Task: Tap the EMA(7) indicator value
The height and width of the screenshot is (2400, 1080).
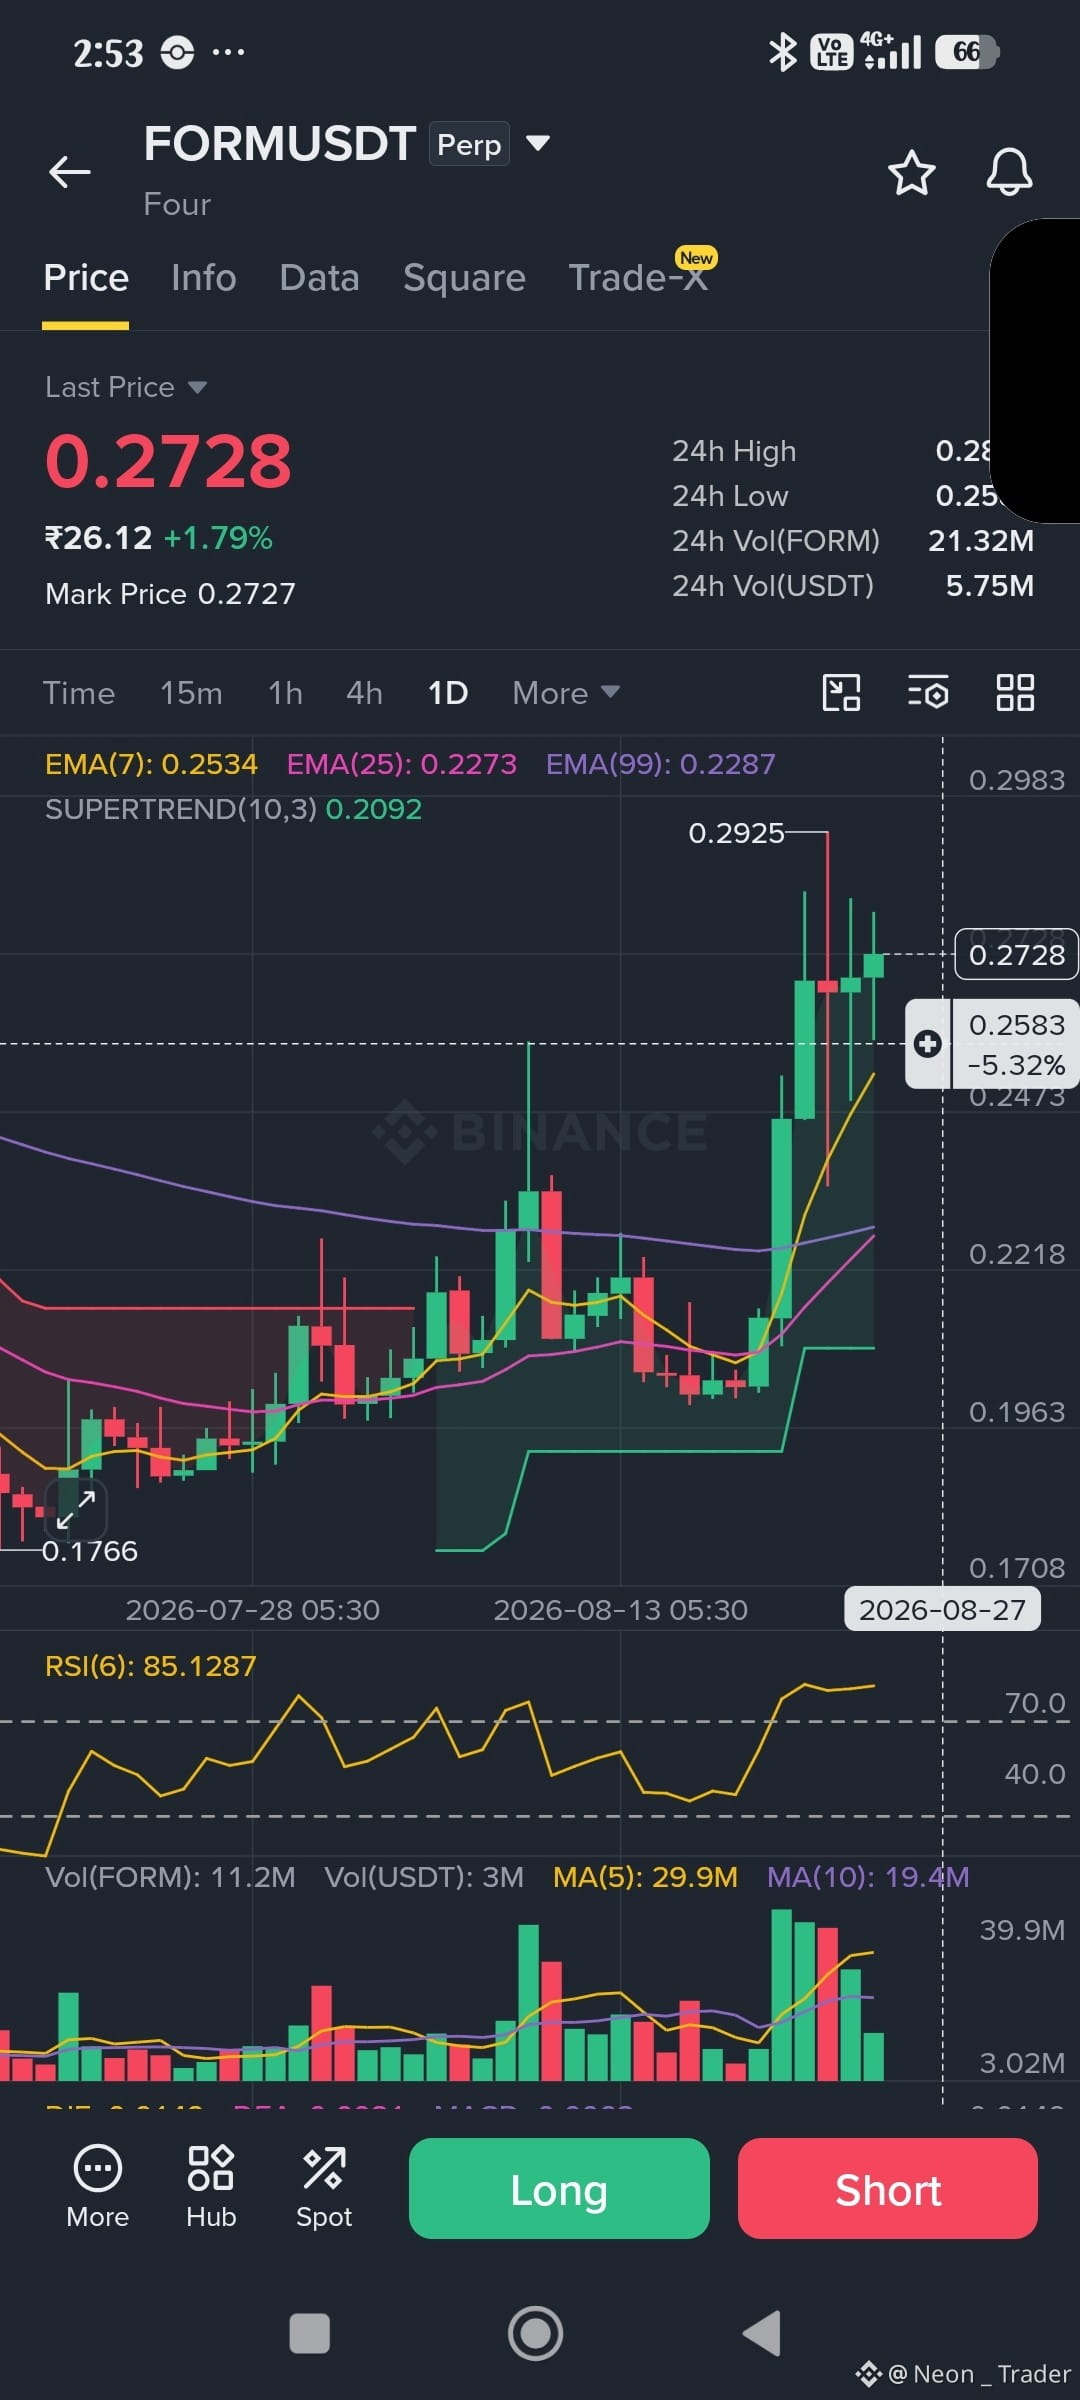Action: pos(151,764)
